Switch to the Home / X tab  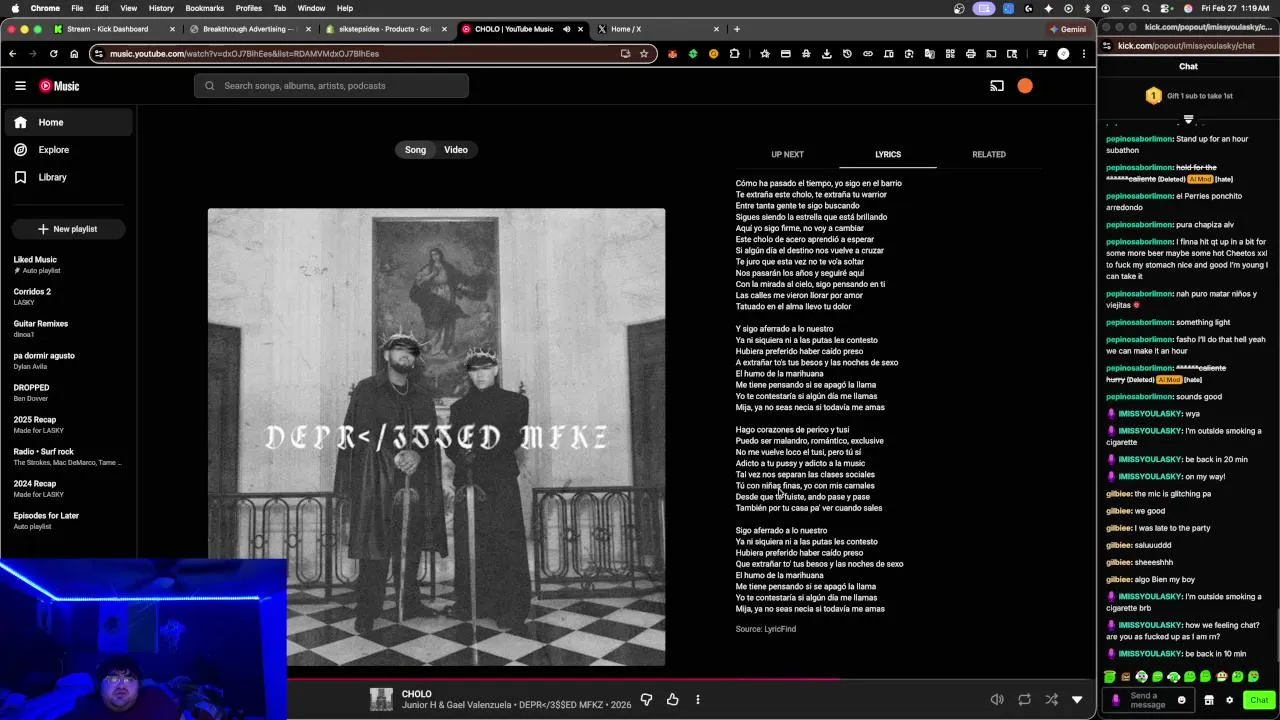click(656, 29)
